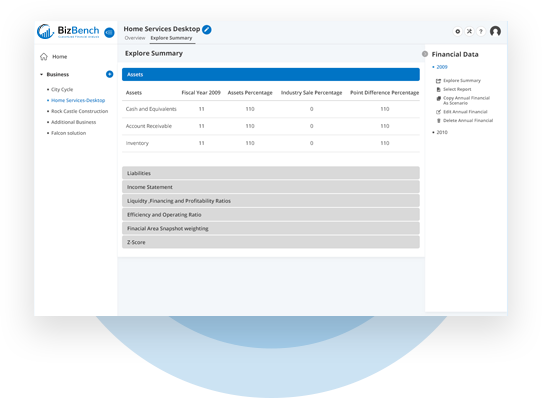Open Copy Annual Financial As Scenario link

coord(466,100)
